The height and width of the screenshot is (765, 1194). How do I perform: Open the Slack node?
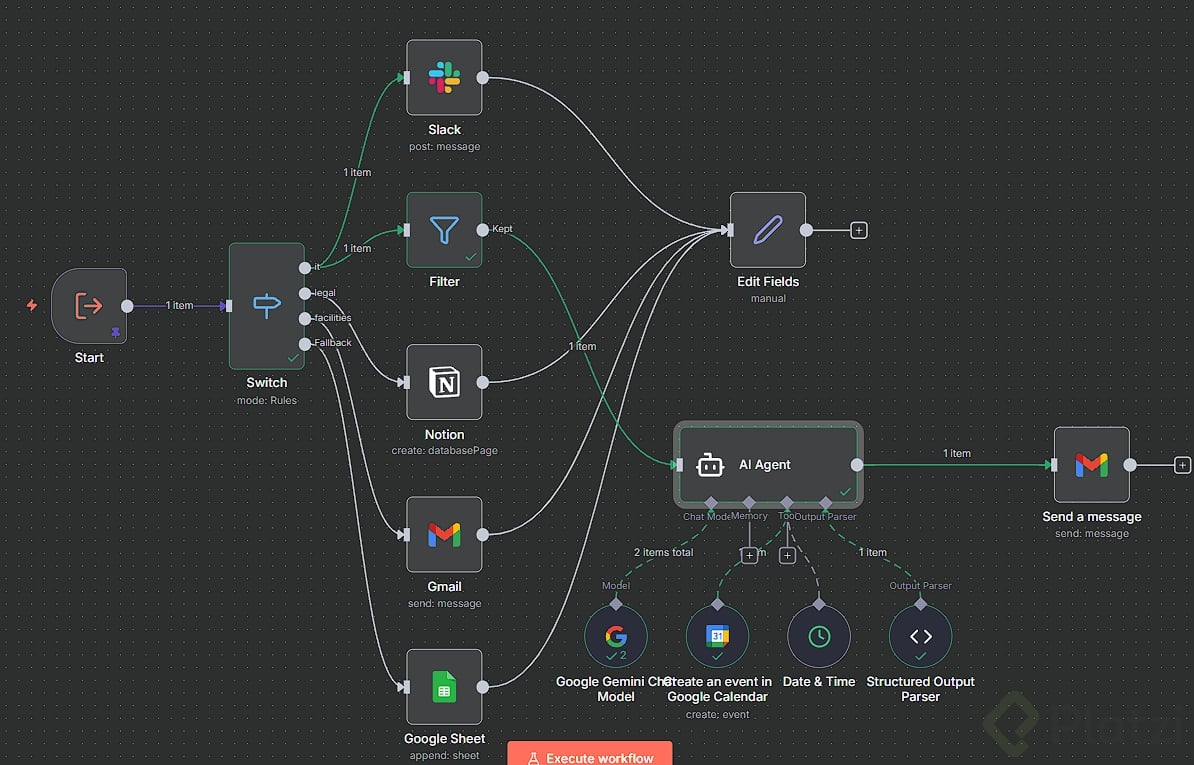click(x=444, y=78)
